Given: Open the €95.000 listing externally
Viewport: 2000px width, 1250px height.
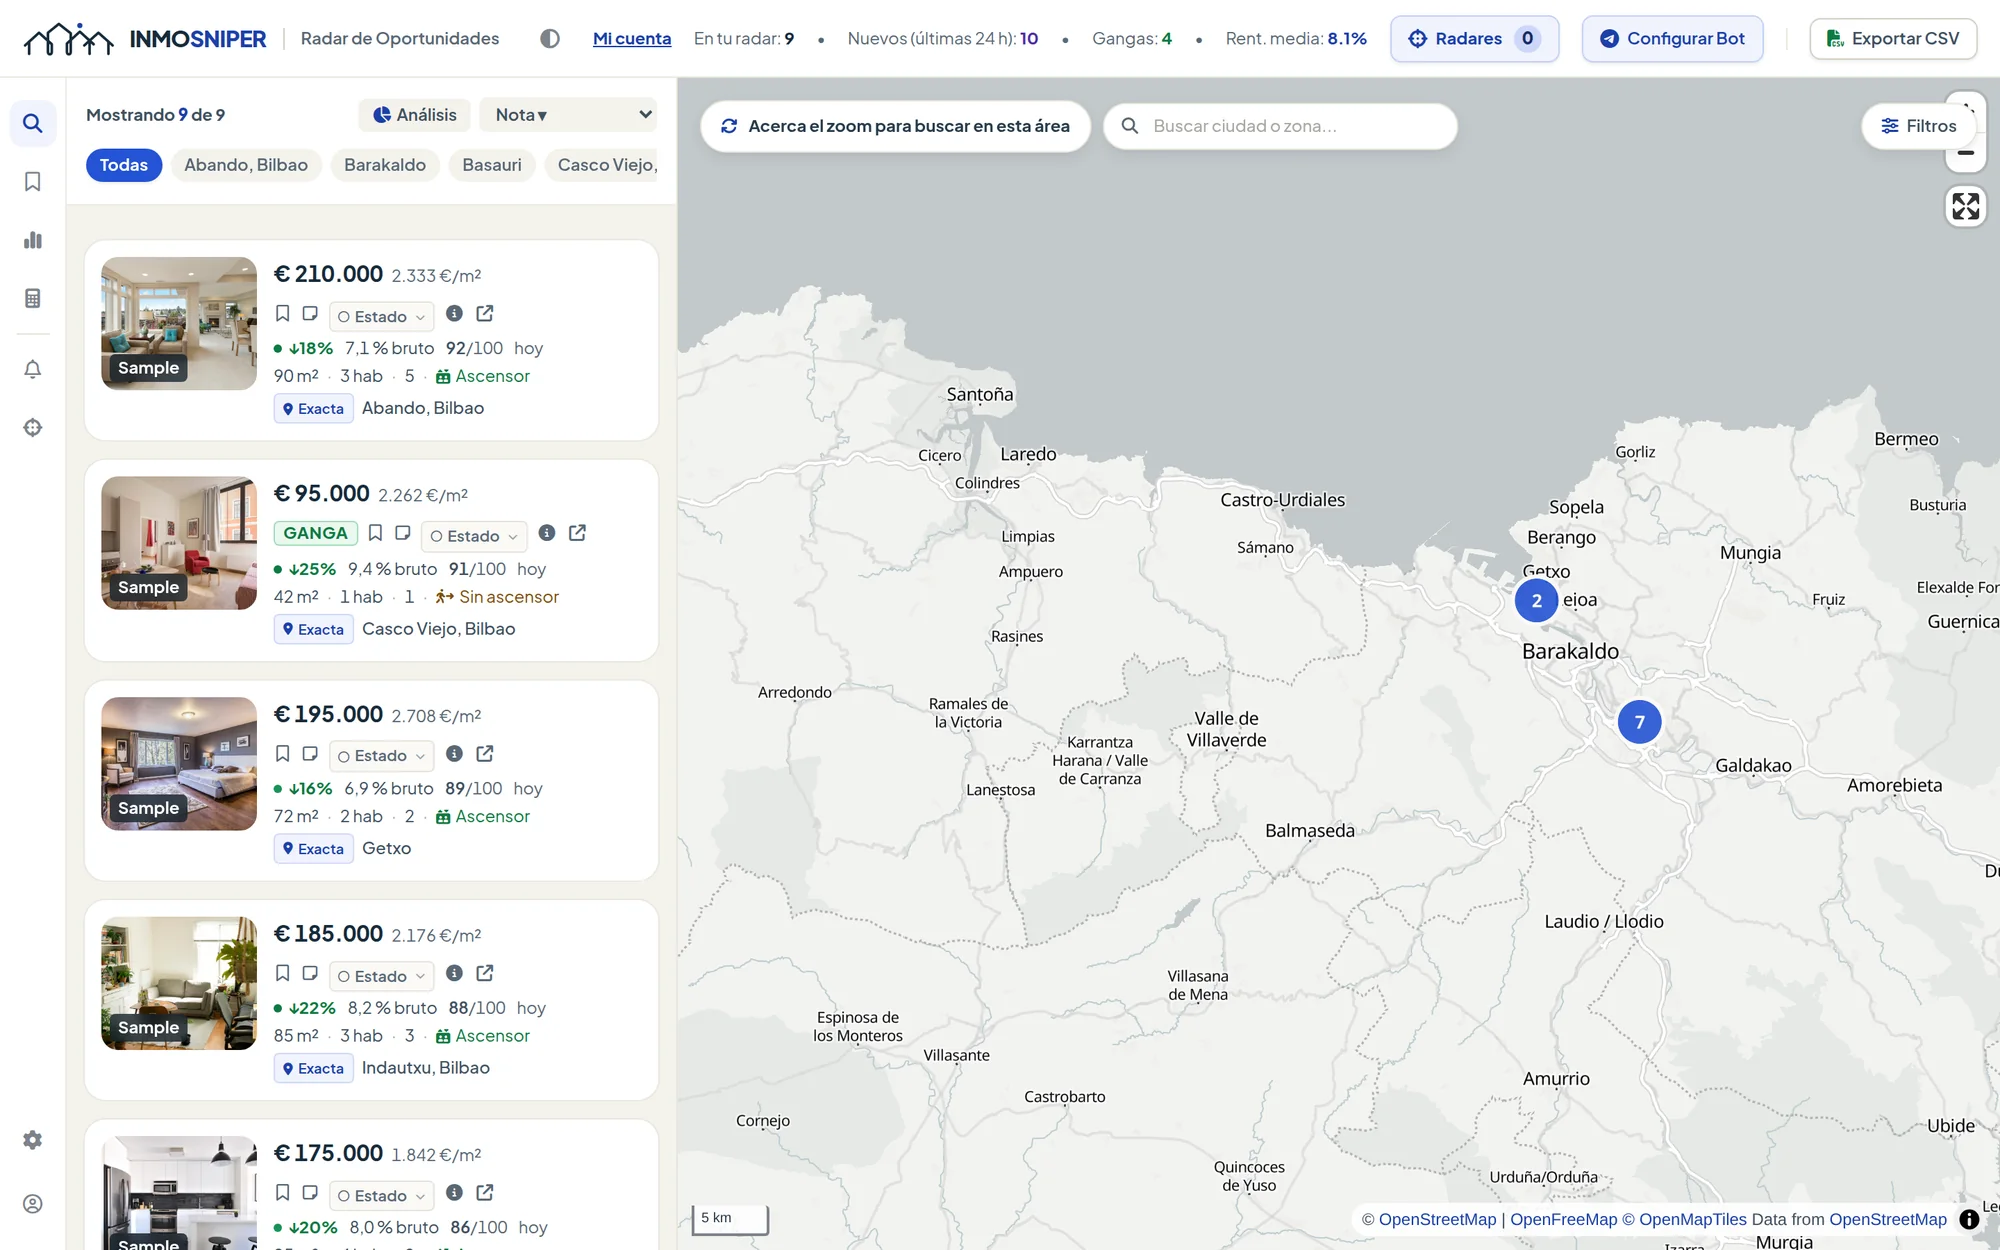Looking at the screenshot, I should [x=577, y=533].
